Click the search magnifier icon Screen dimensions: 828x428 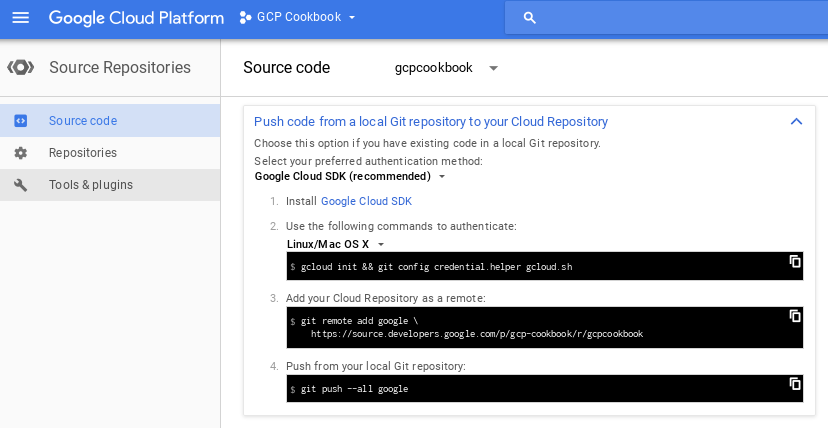tap(530, 18)
